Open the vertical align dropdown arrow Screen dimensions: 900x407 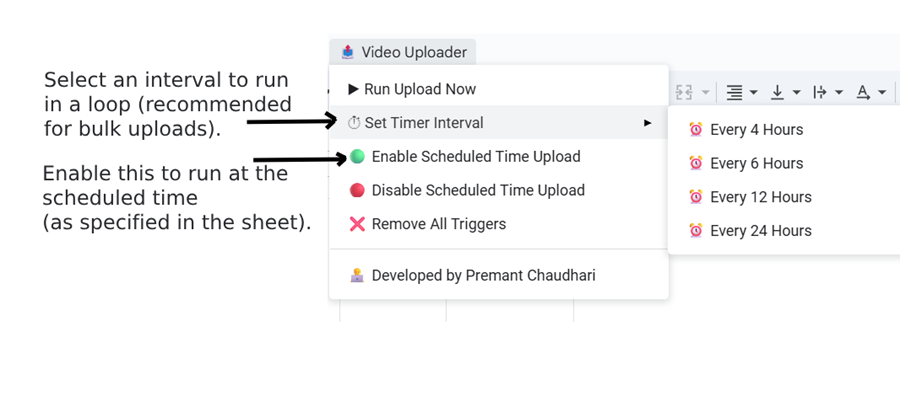pos(796,93)
